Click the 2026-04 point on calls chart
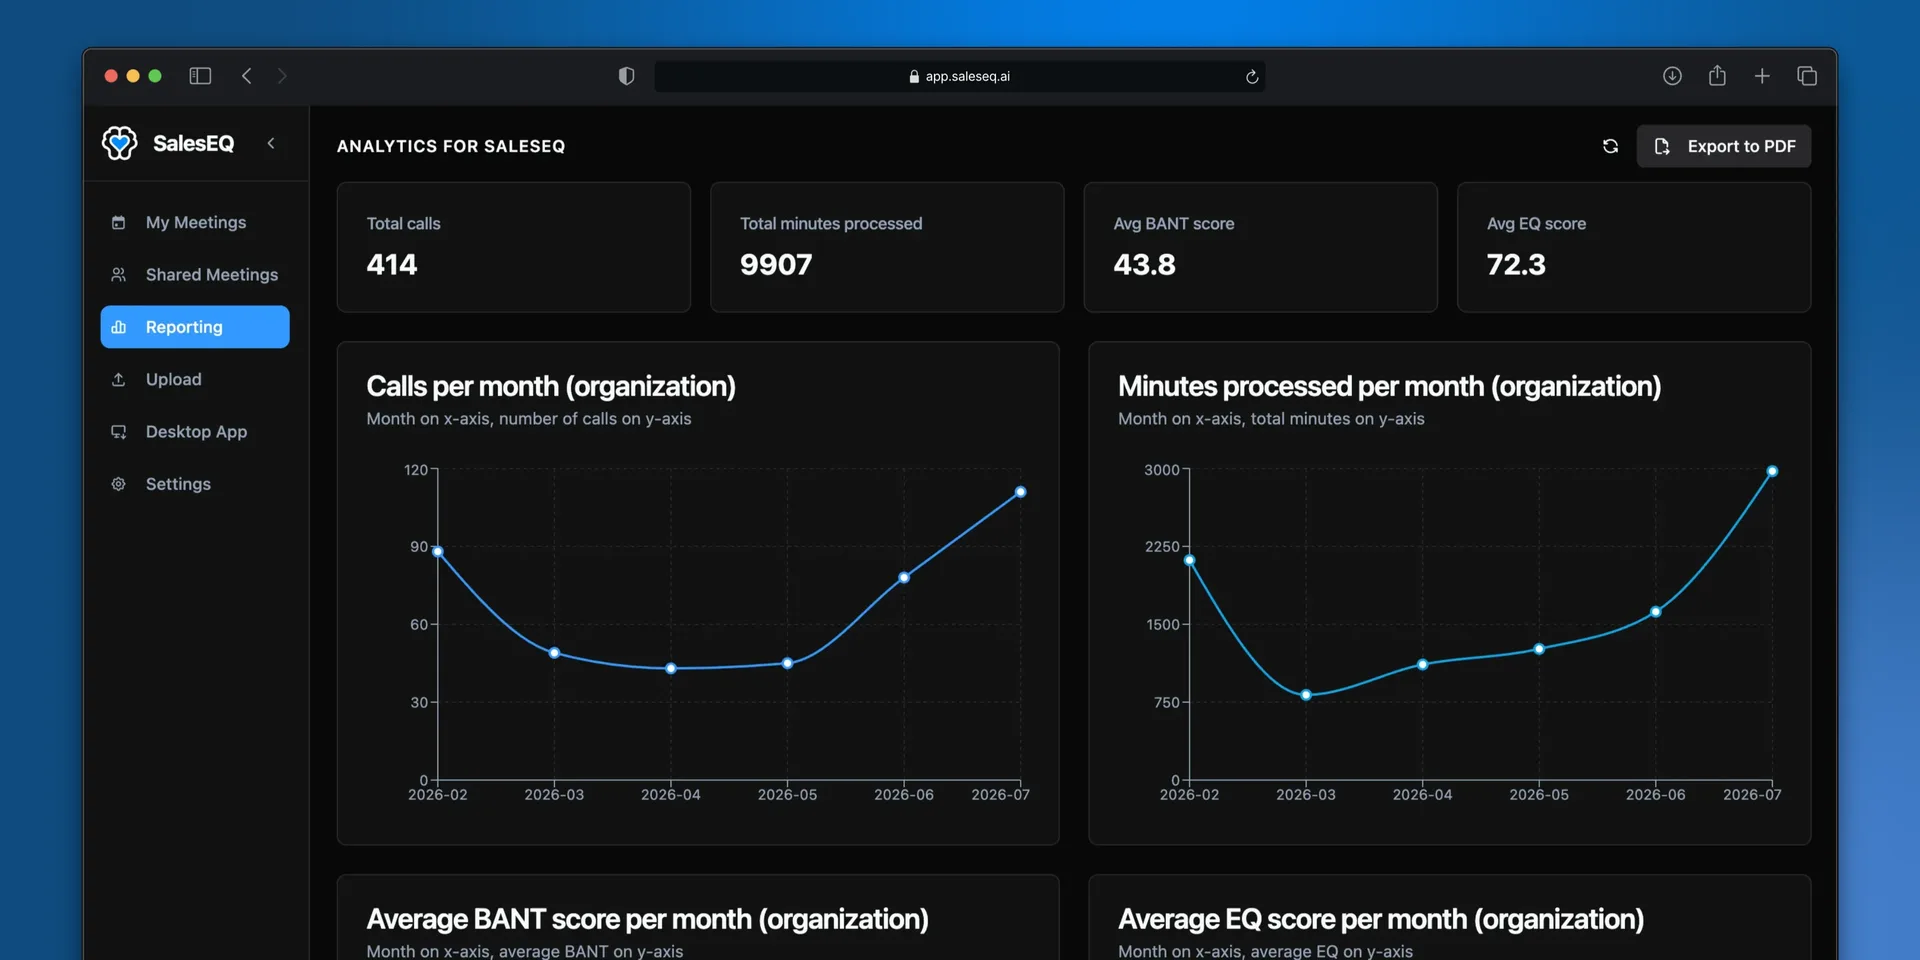This screenshot has height=960, width=1920. tap(671, 668)
